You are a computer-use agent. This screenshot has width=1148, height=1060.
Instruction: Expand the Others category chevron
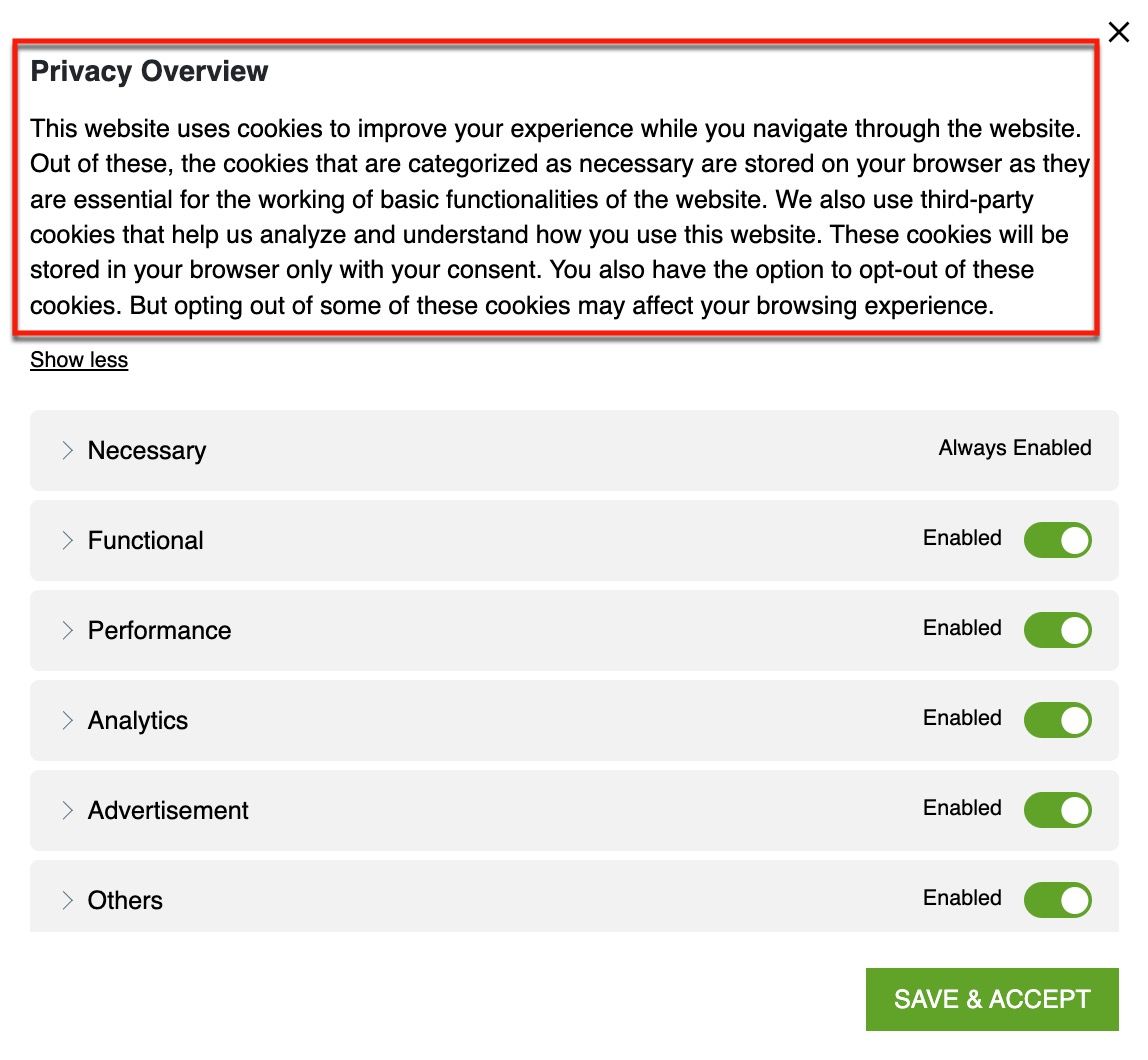click(x=67, y=900)
